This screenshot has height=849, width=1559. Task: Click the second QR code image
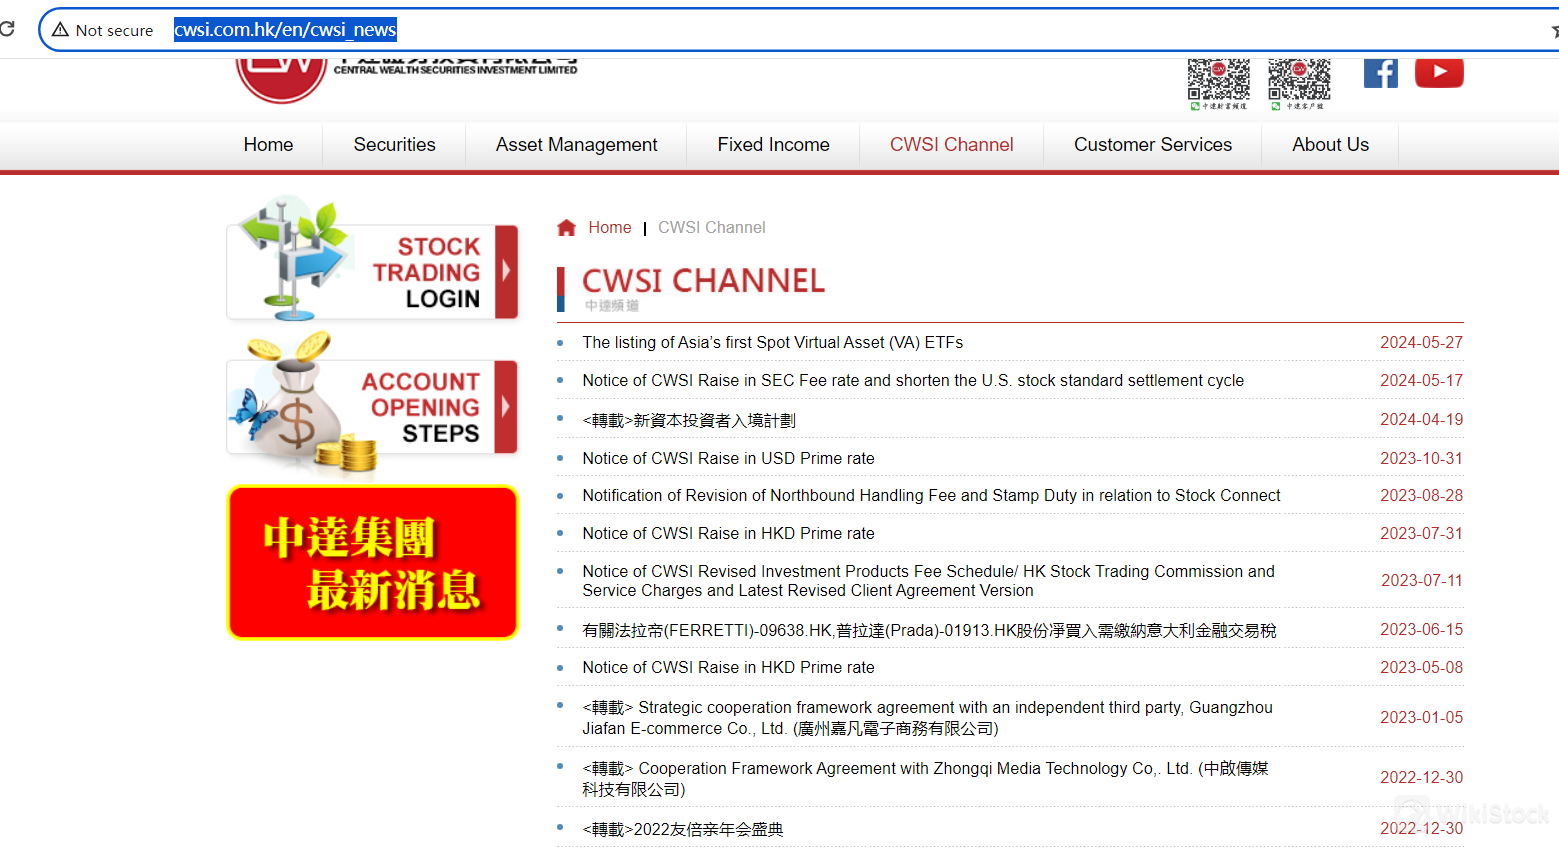[1299, 81]
